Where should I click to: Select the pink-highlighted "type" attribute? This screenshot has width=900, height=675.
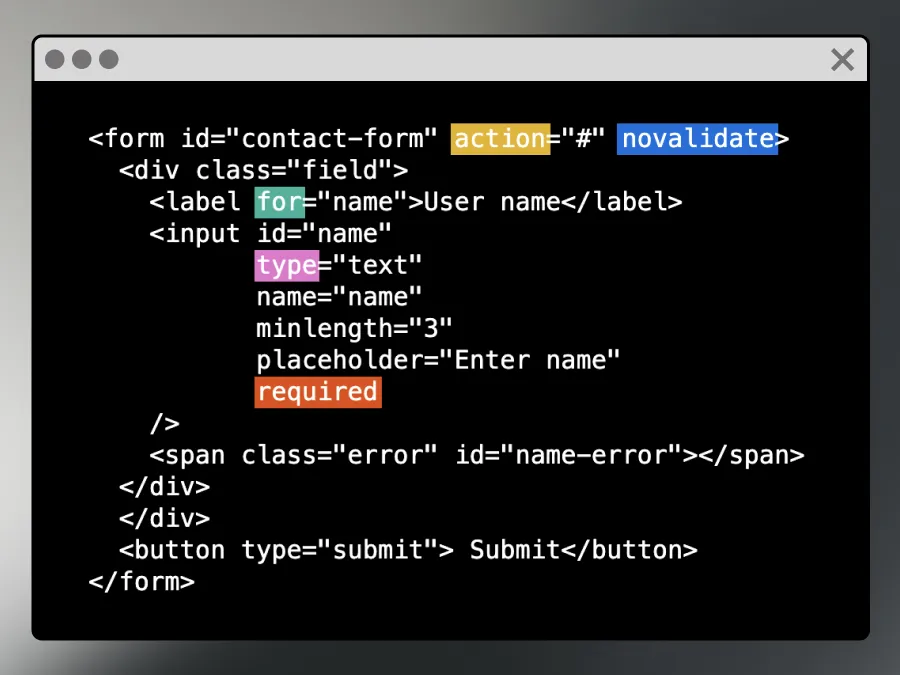click(286, 265)
